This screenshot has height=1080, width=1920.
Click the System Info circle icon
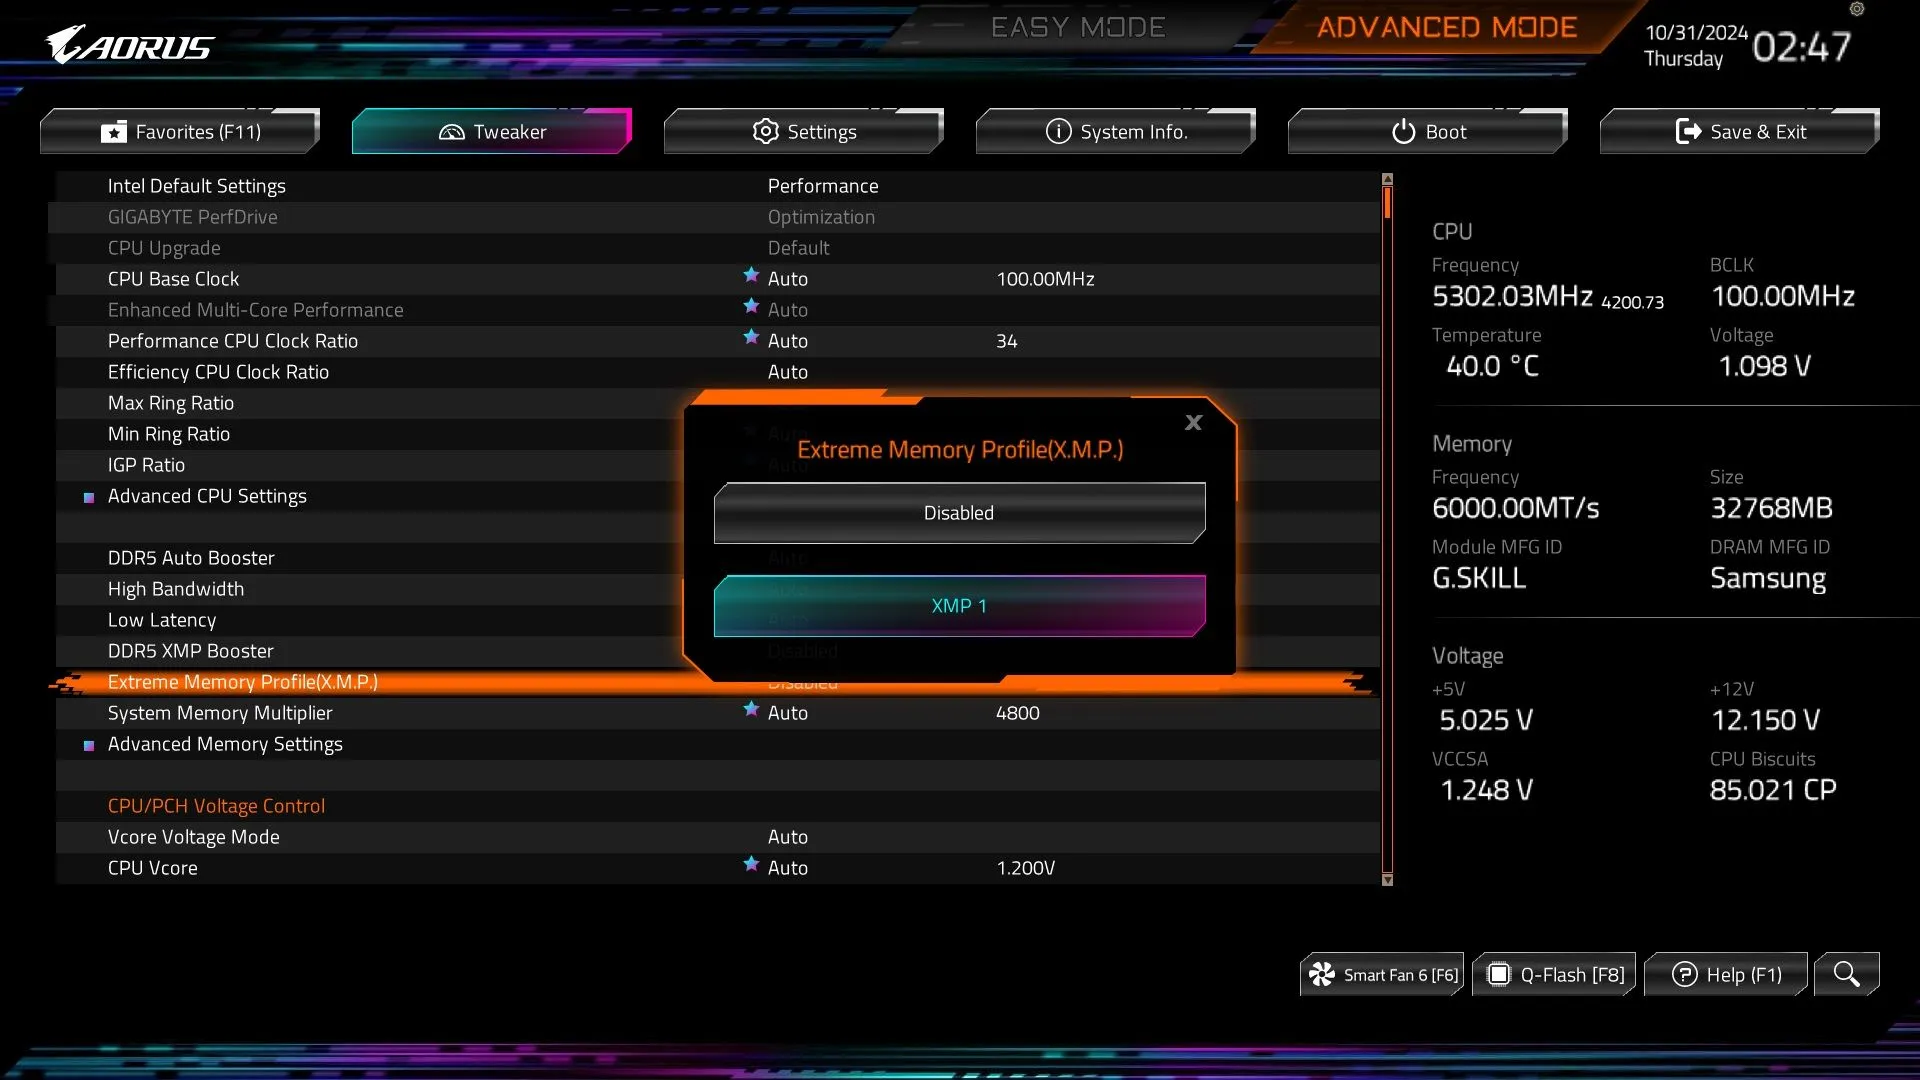(x=1057, y=131)
